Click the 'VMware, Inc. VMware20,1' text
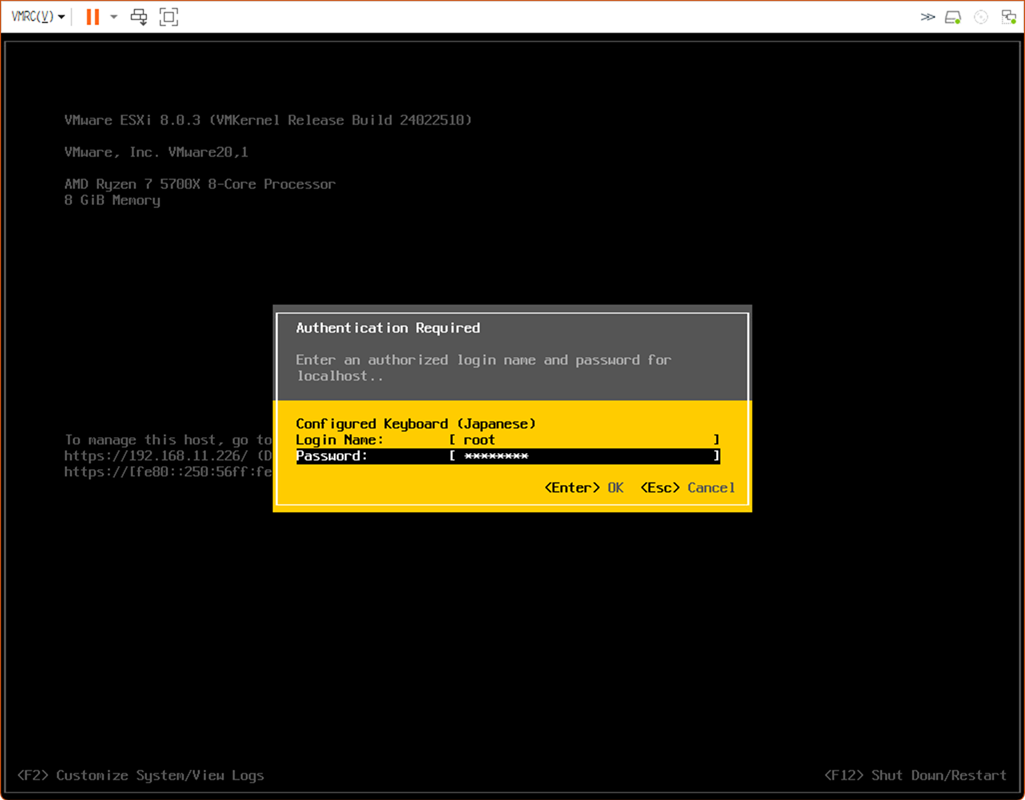The height and width of the screenshot is (800, 1025). tap(156, 152)
